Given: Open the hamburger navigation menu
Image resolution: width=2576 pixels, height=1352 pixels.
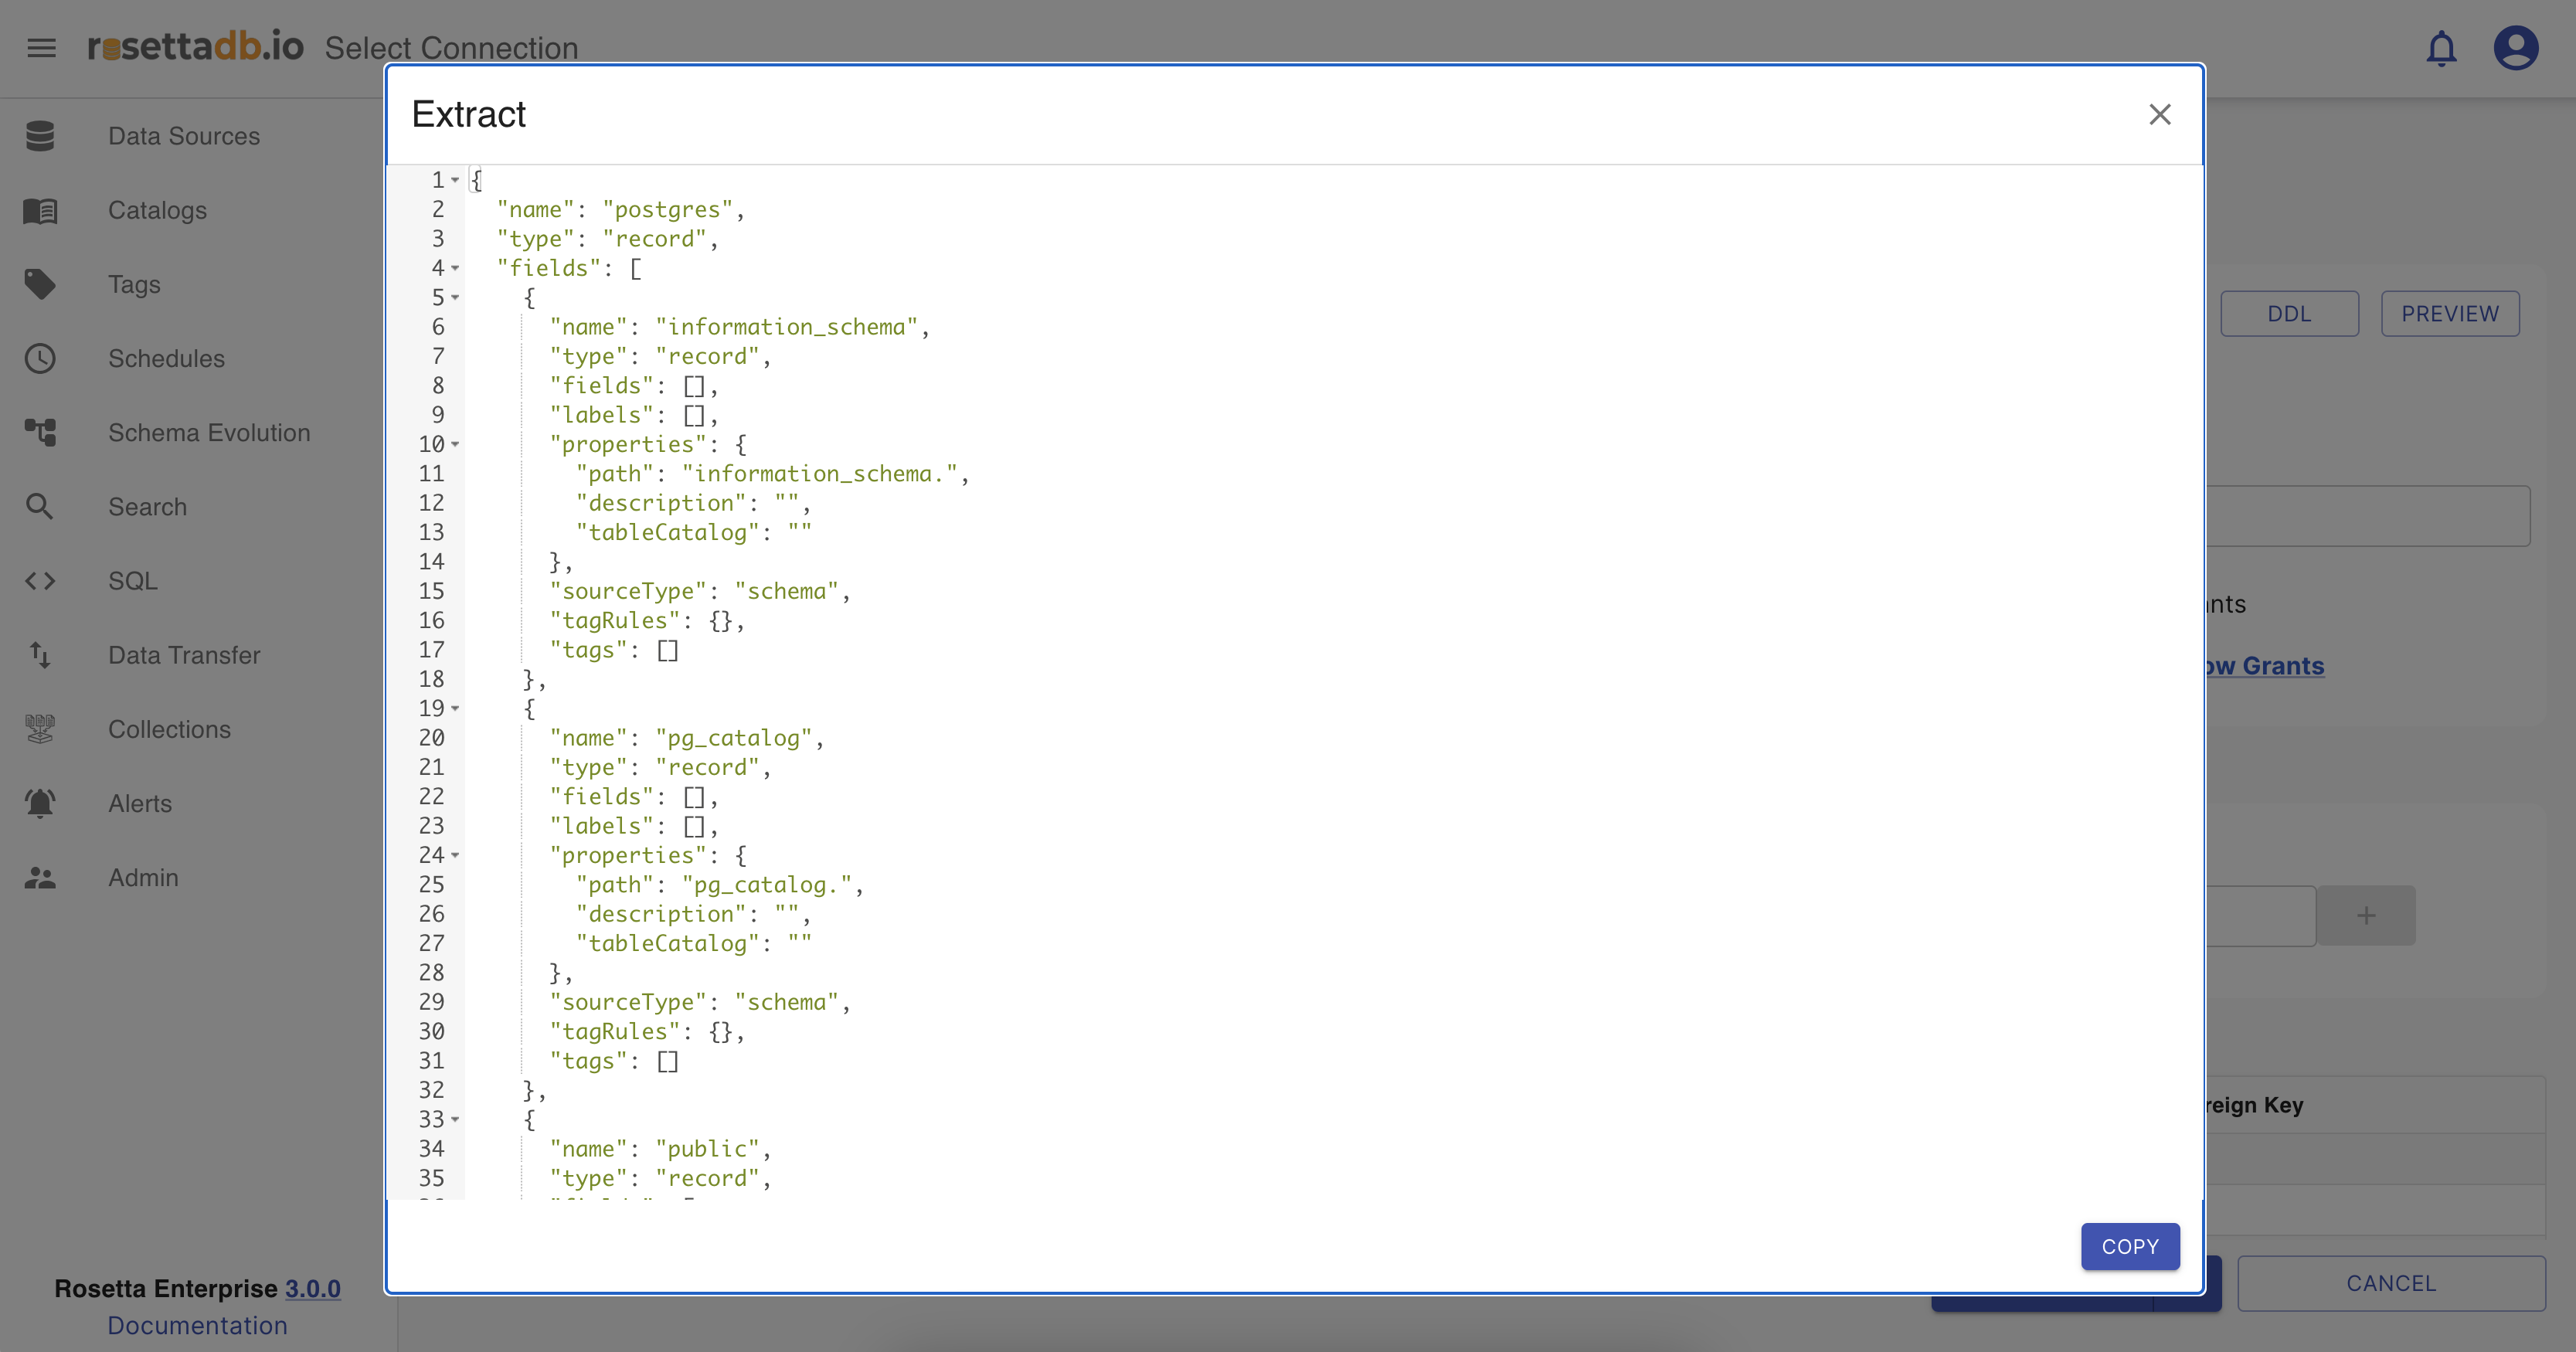Looking at the screenshot, I should [41, 48].
